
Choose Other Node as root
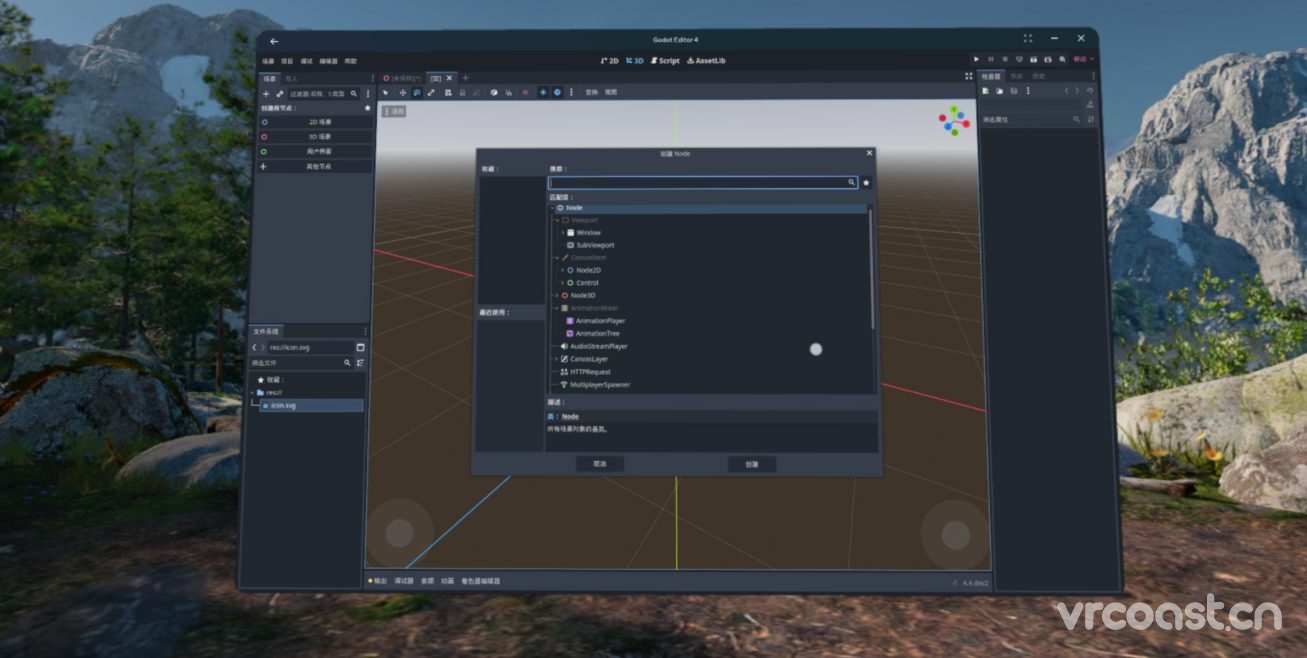[316, 166]
